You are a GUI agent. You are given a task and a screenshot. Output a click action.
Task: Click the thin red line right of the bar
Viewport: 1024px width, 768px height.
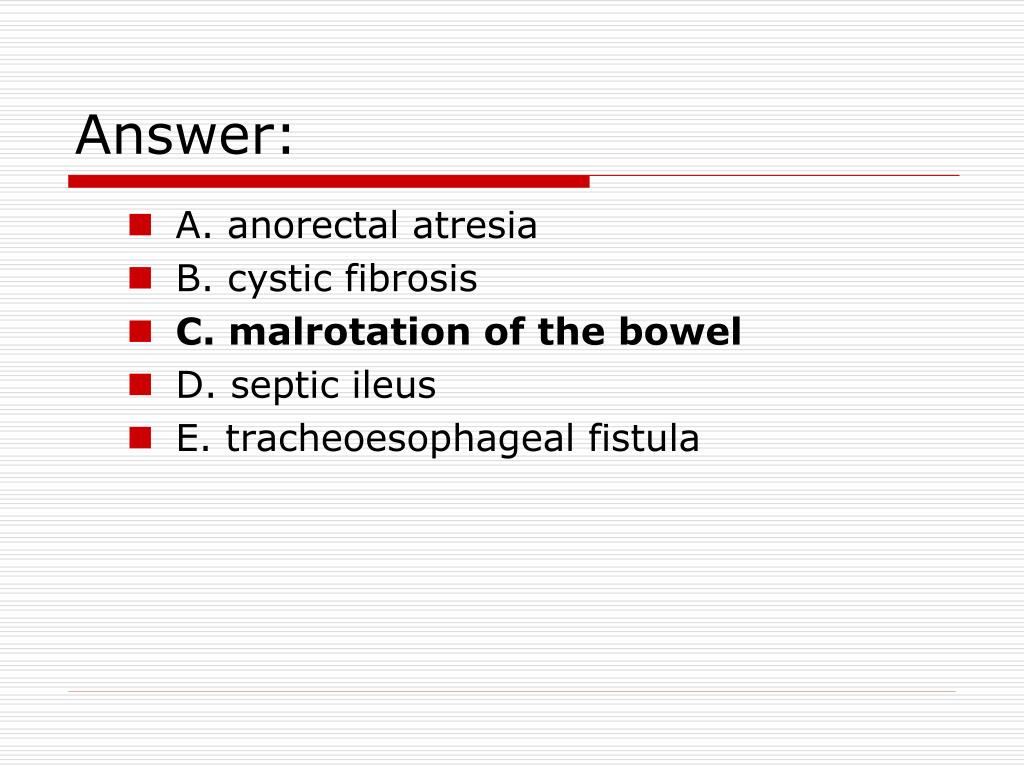click(x=775, y=176)
